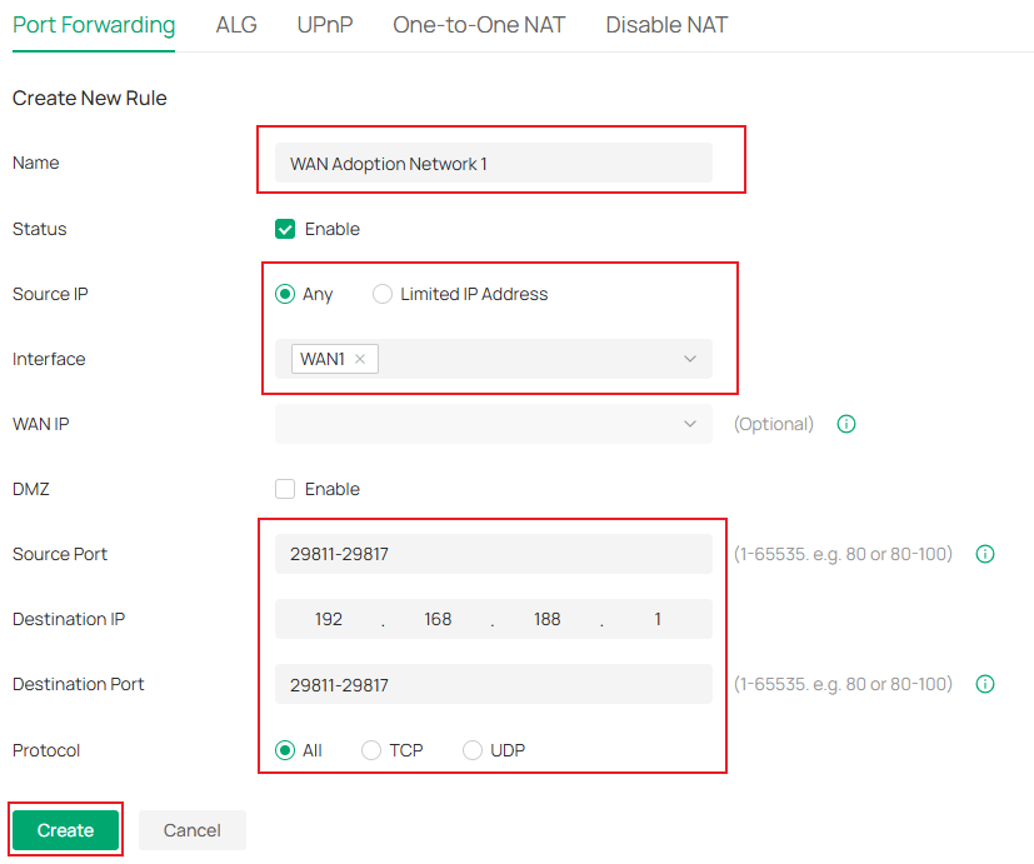The height and width of the screenshot is (864, 1034).
Task: Switch to the Disable NAT tab
Action: 667,25
